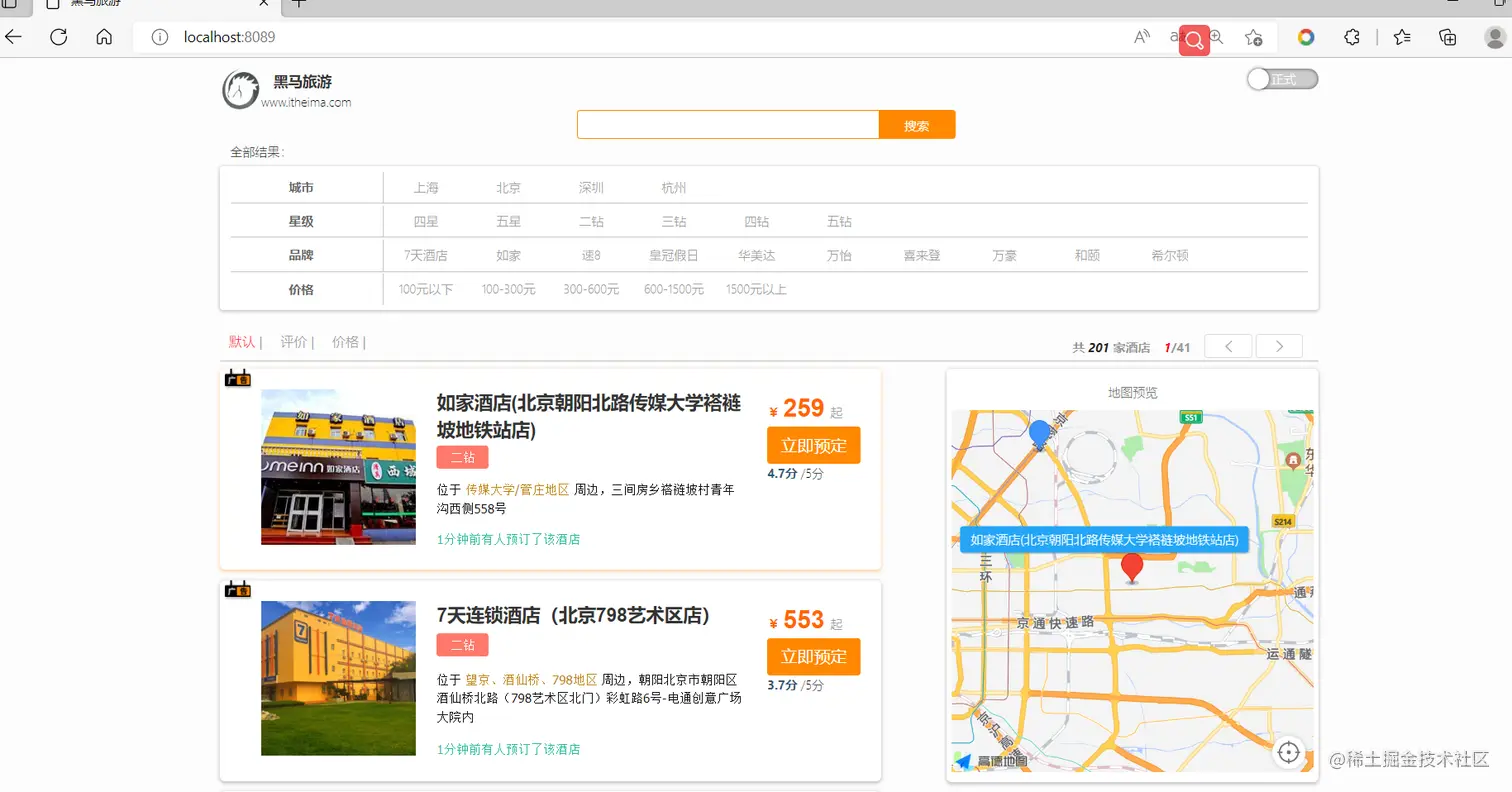Toggle the 正式 switch
This screenshot has width=1512, height=792.
point(1282,79)
